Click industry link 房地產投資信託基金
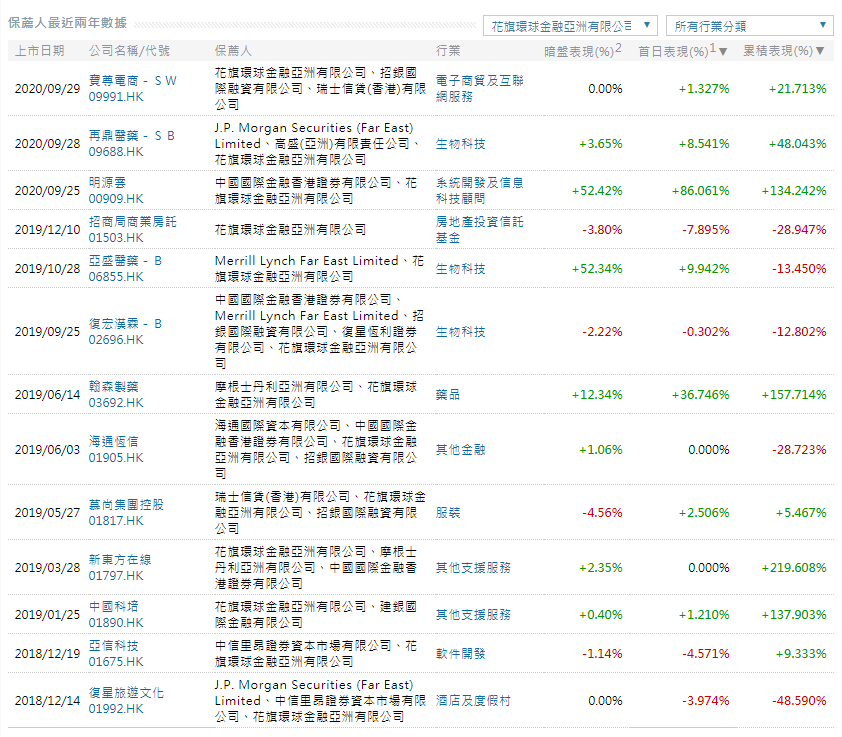This screenshot has height=737, width=842. [480, 229]
